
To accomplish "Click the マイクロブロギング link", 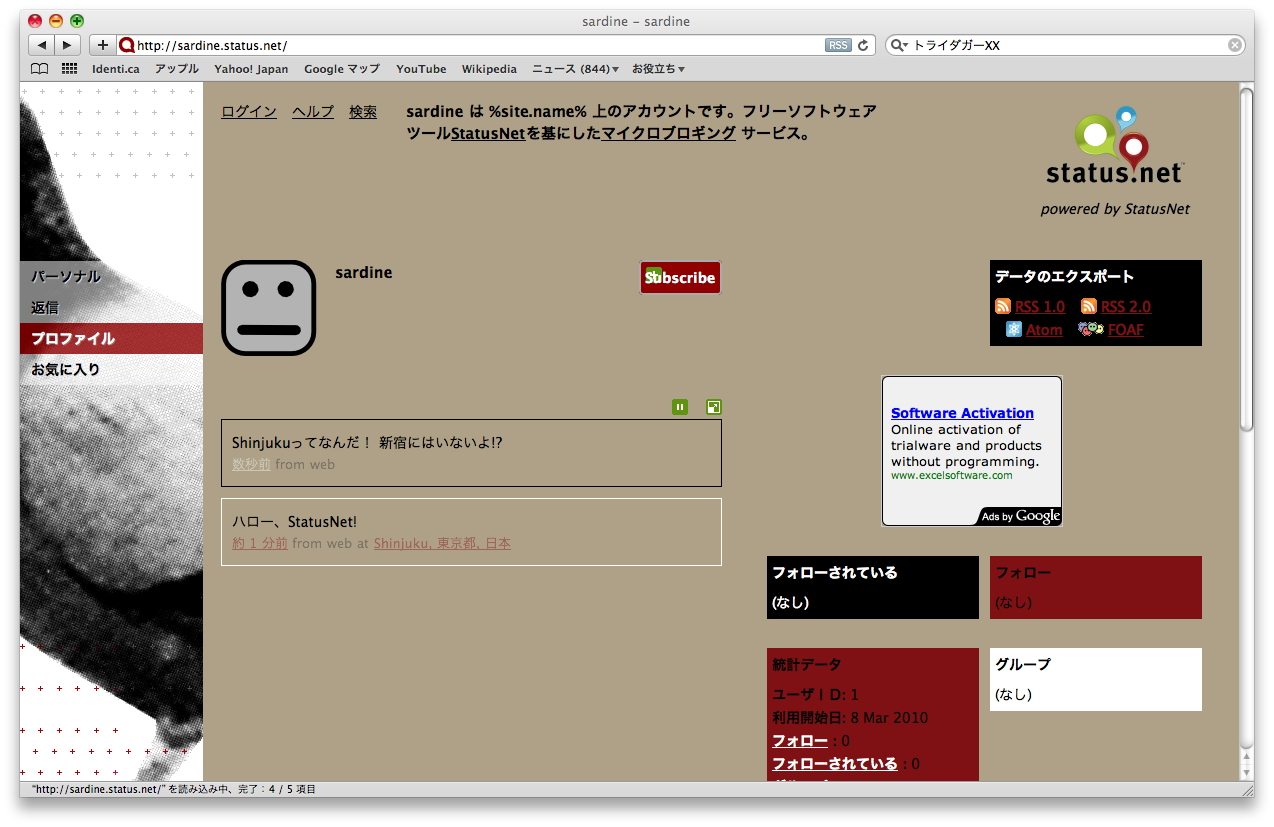I will [x=669, y=133].
